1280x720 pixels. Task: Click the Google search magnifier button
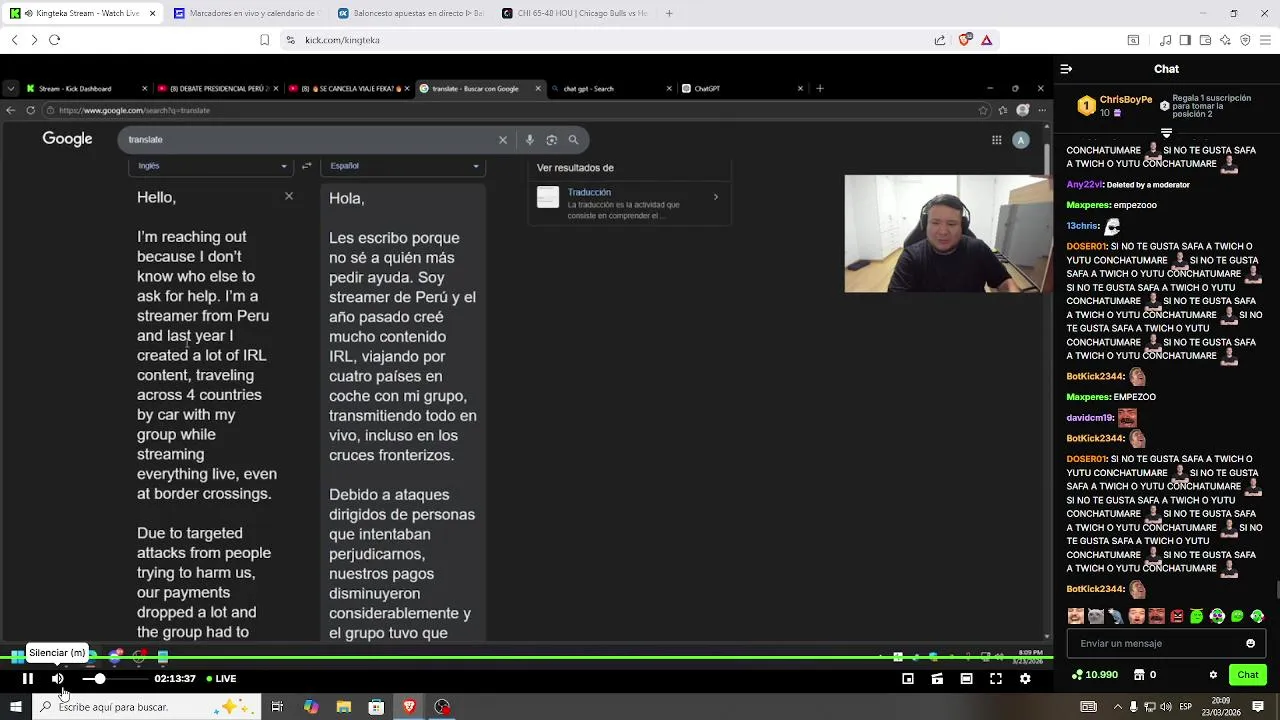tap(573, 140)
